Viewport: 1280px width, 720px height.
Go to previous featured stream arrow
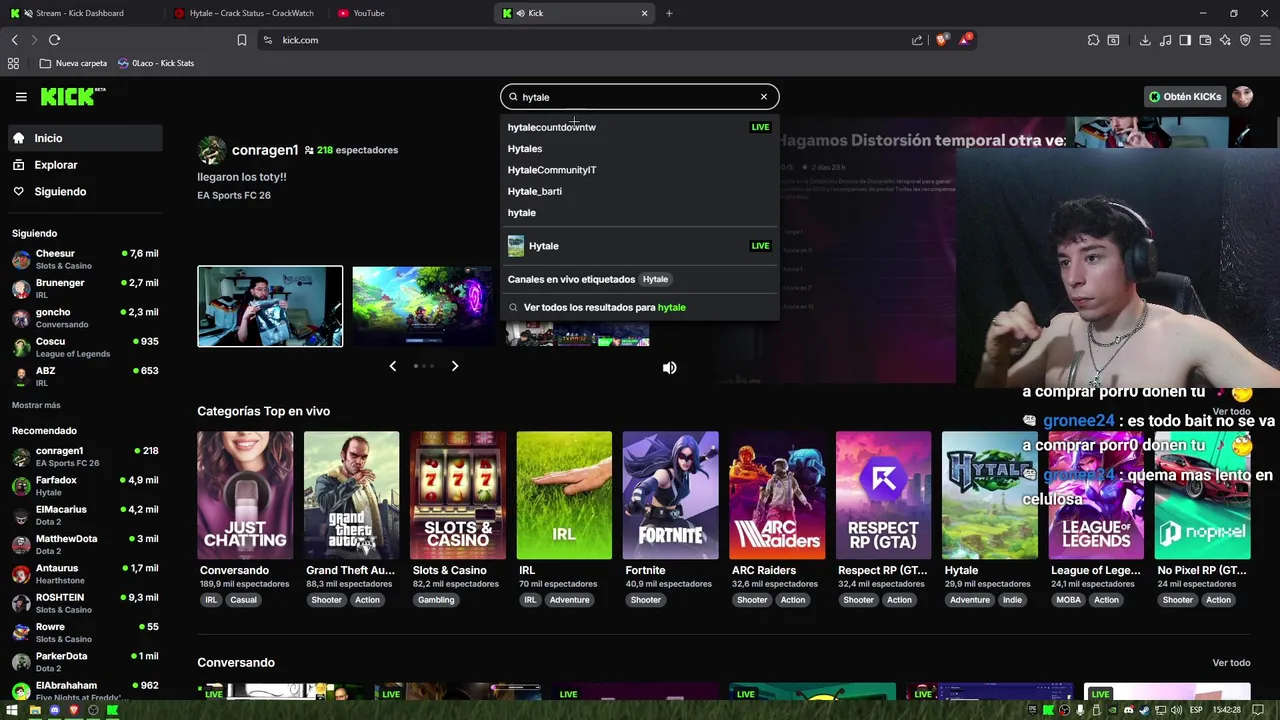tap(392, 366)
